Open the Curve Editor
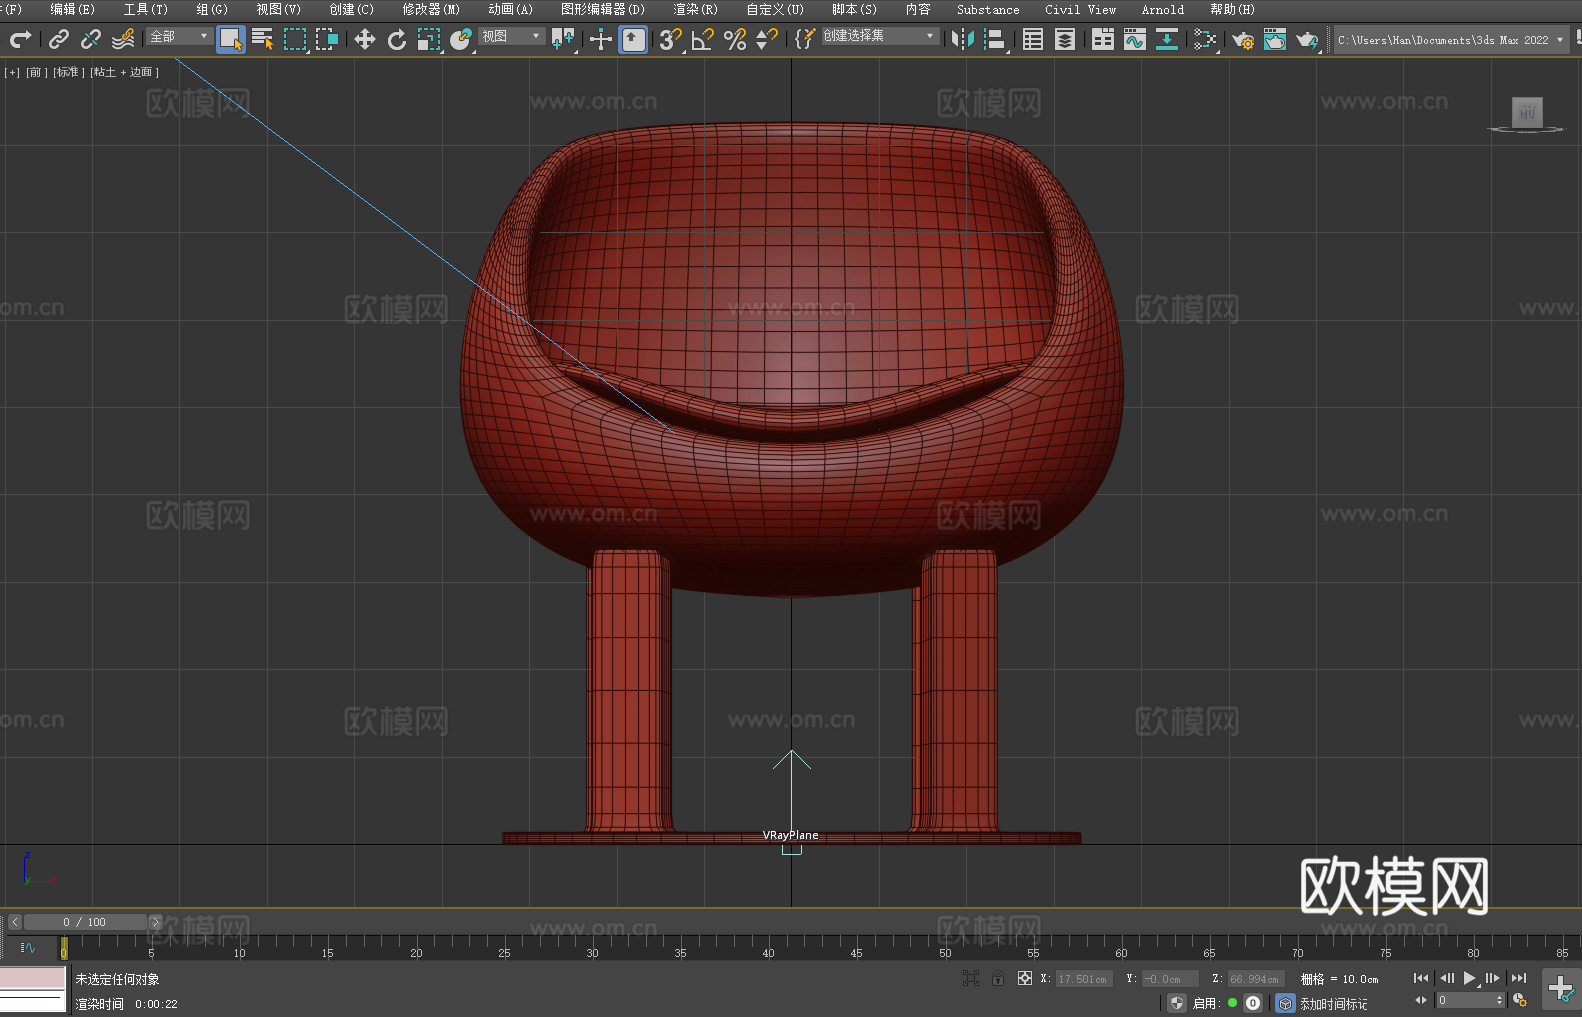The image size is (1582, 1017). (1134, 39)
